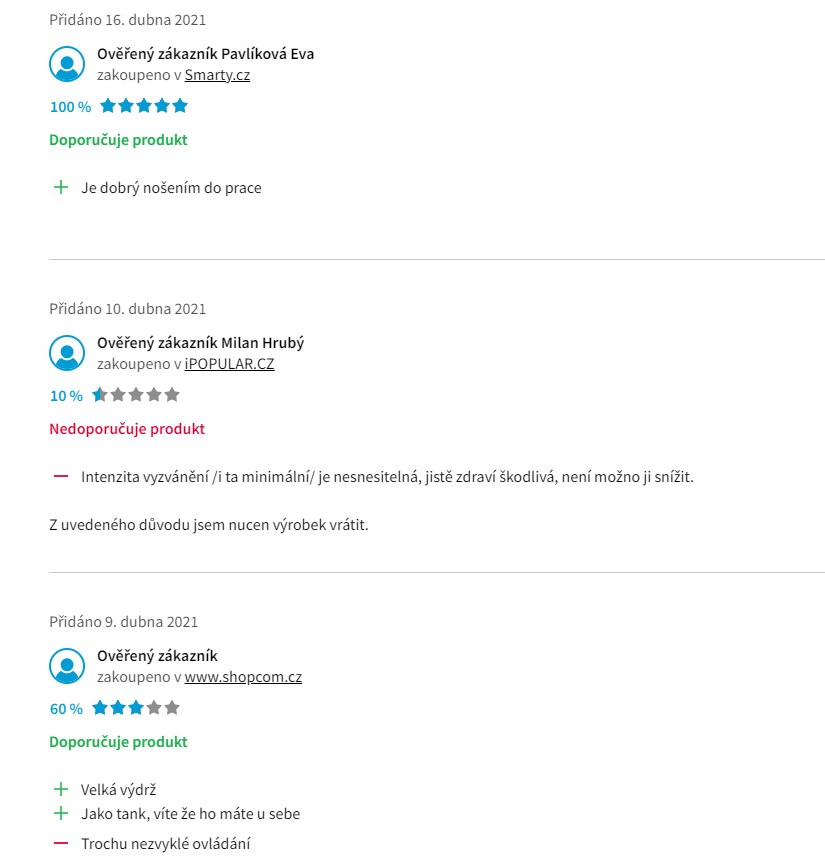
Task: Click the one-star rating for the 10 % review
Action: point(136,395)
